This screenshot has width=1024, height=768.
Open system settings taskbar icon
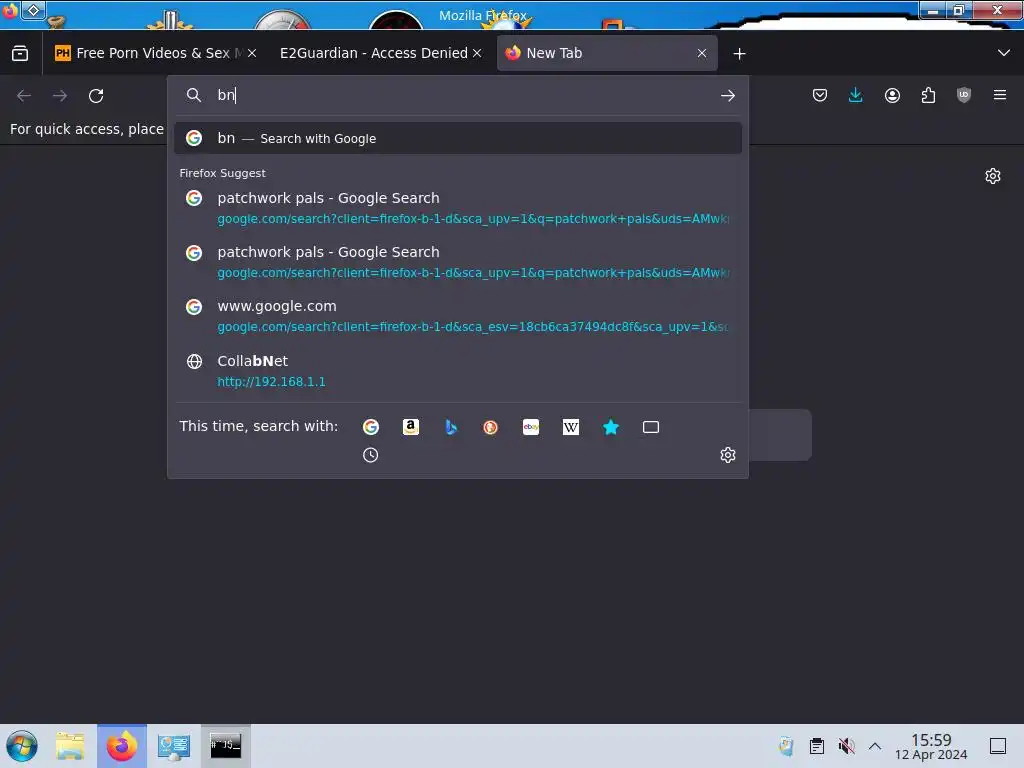tap(174, 746)
